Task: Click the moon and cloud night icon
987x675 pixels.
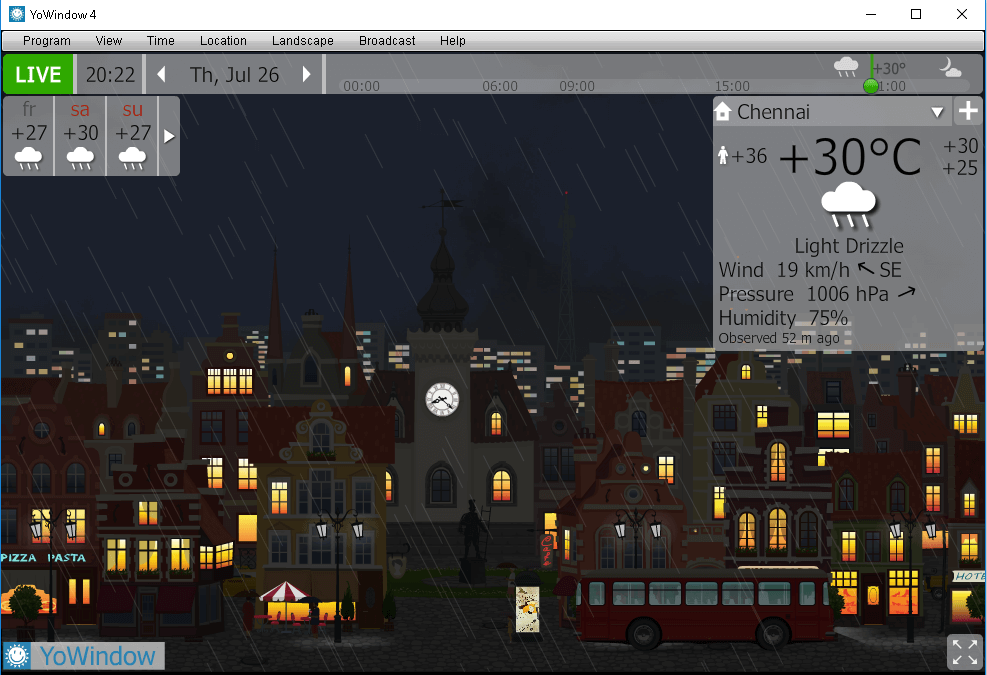Action: [949, 70]
